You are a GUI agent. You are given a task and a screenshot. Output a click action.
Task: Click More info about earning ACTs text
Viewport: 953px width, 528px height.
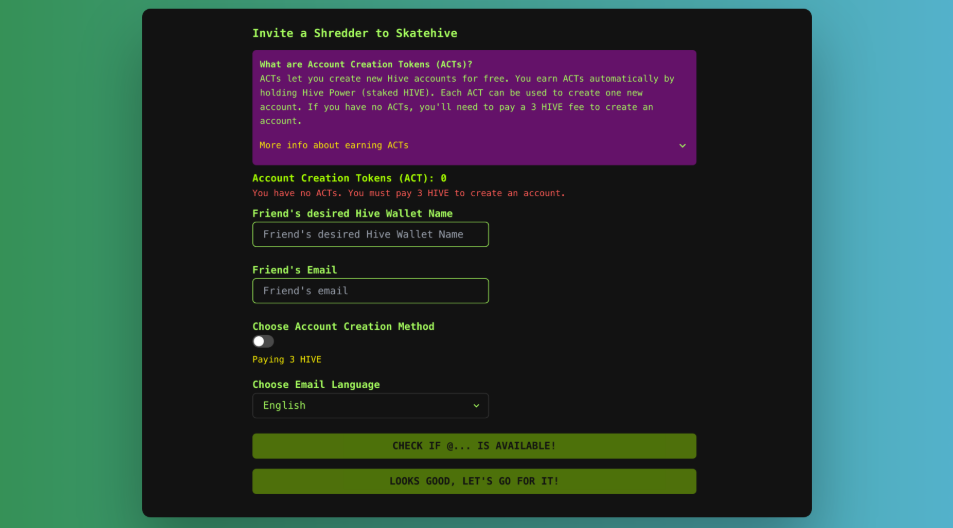click(334, 145)
